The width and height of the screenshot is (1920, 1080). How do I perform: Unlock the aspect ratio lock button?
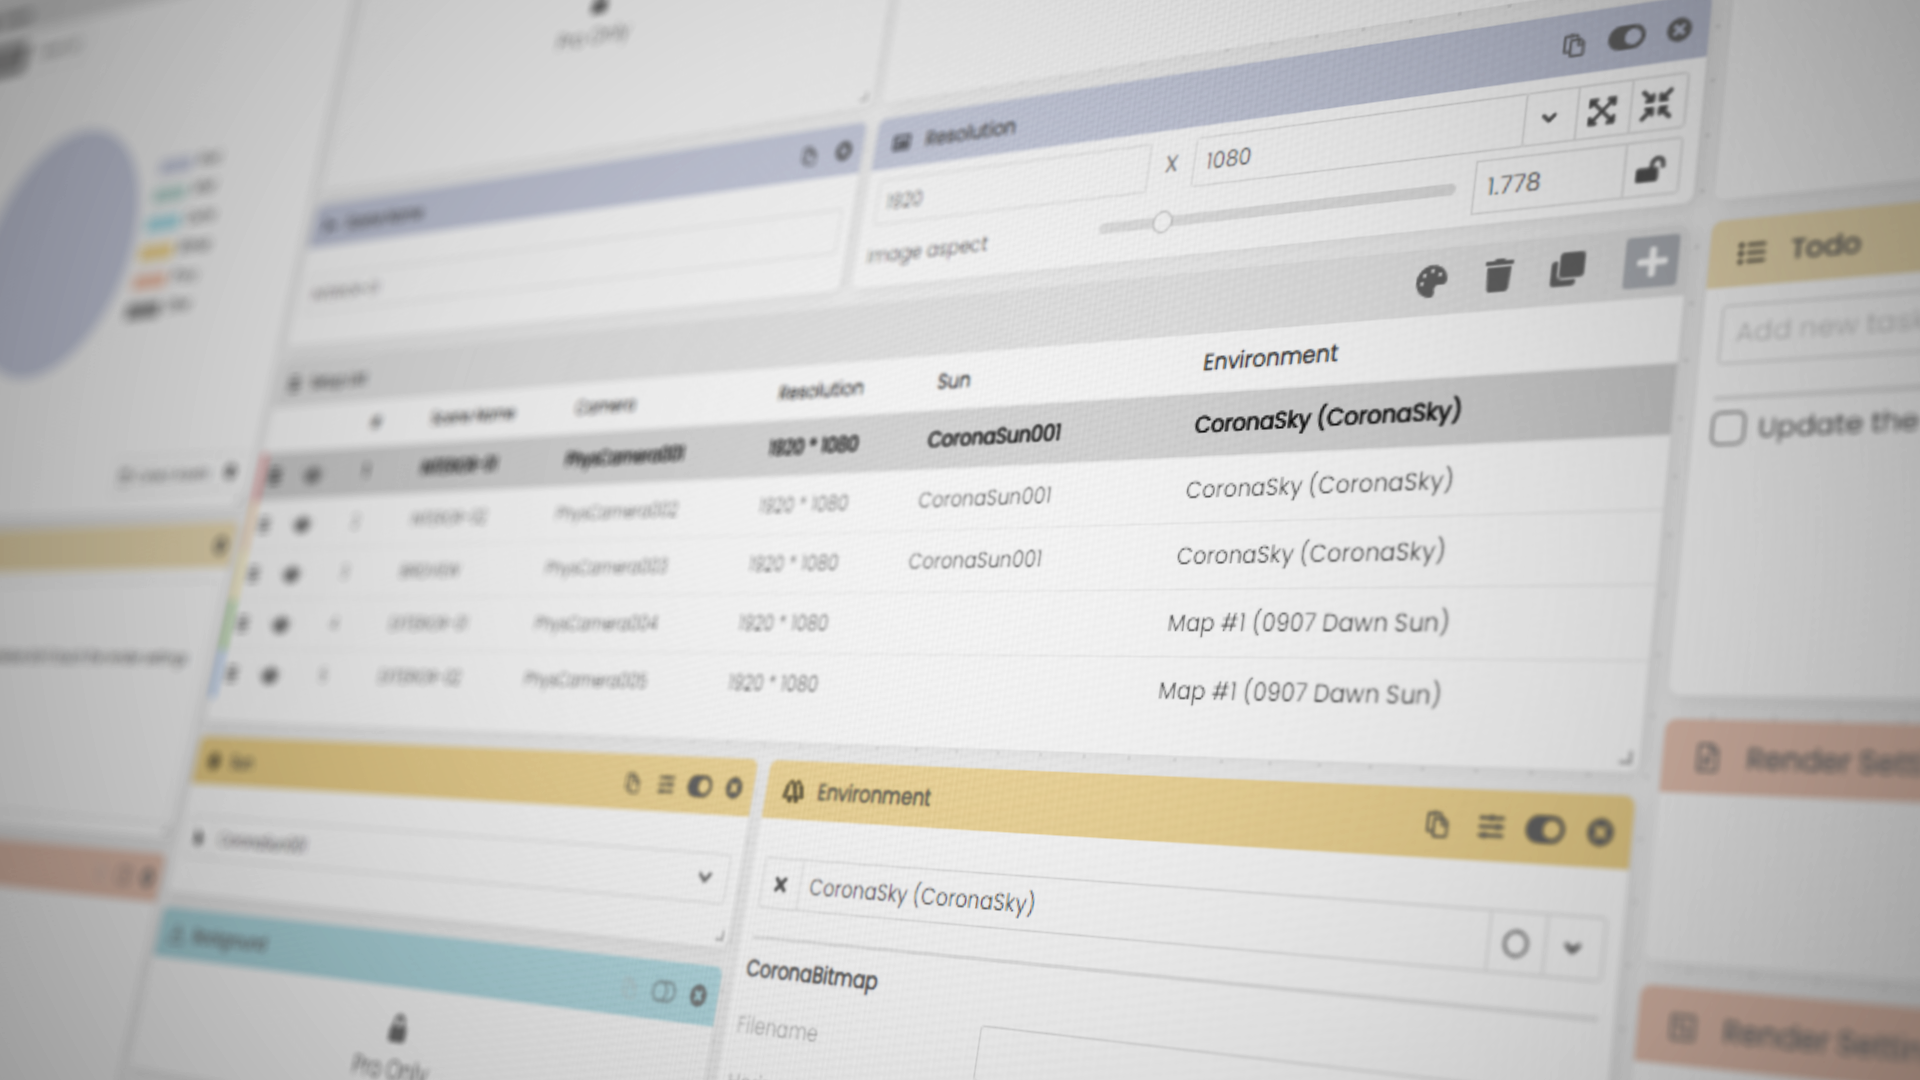[x=1649, y=167]
